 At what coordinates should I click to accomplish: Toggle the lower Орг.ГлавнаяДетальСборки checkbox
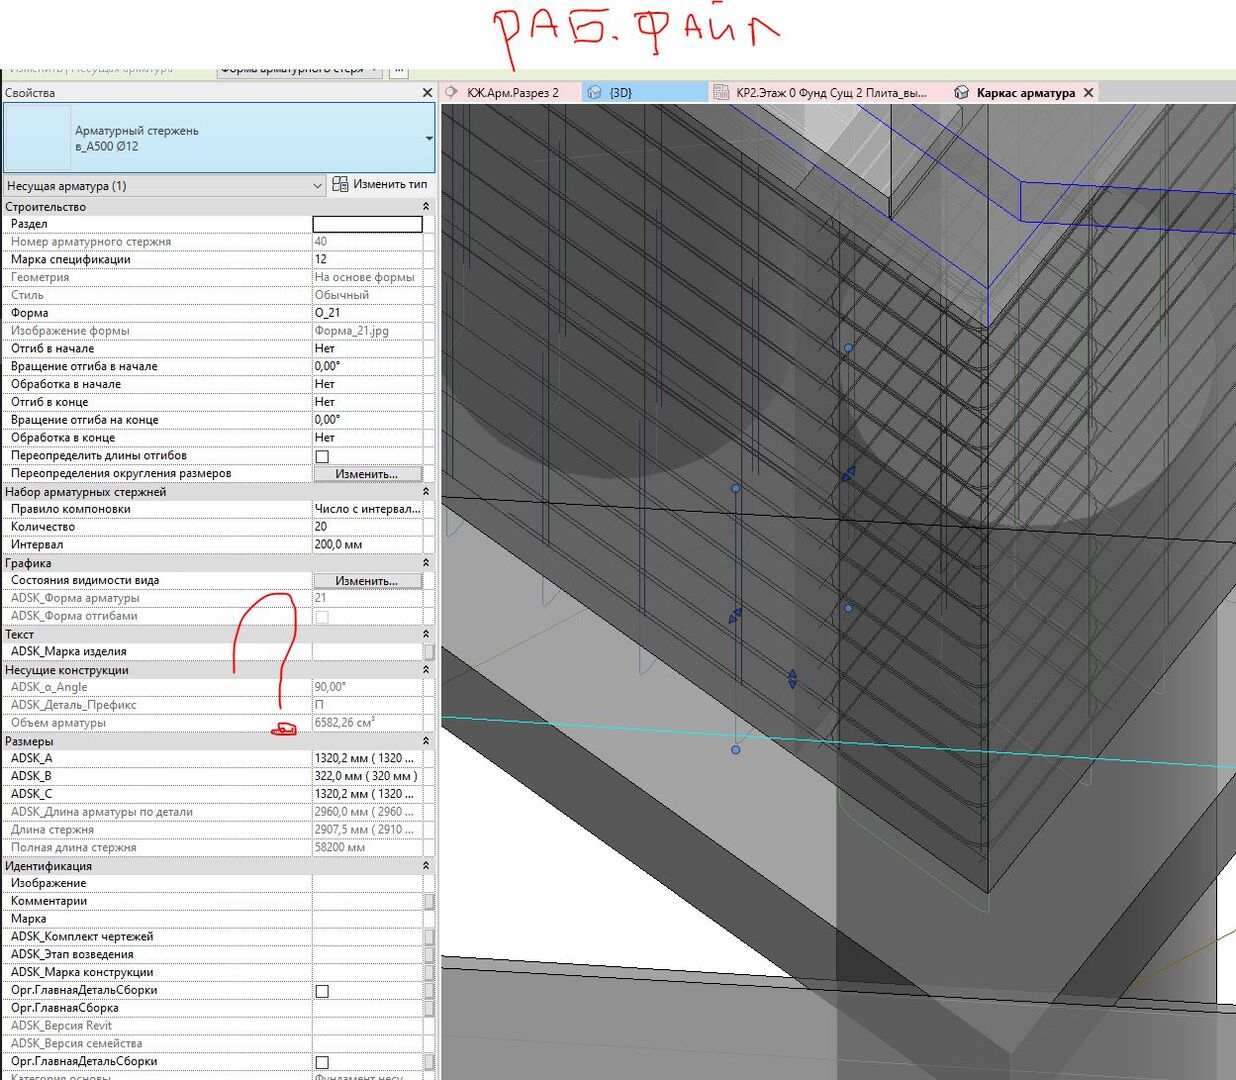coord(322,1062)
